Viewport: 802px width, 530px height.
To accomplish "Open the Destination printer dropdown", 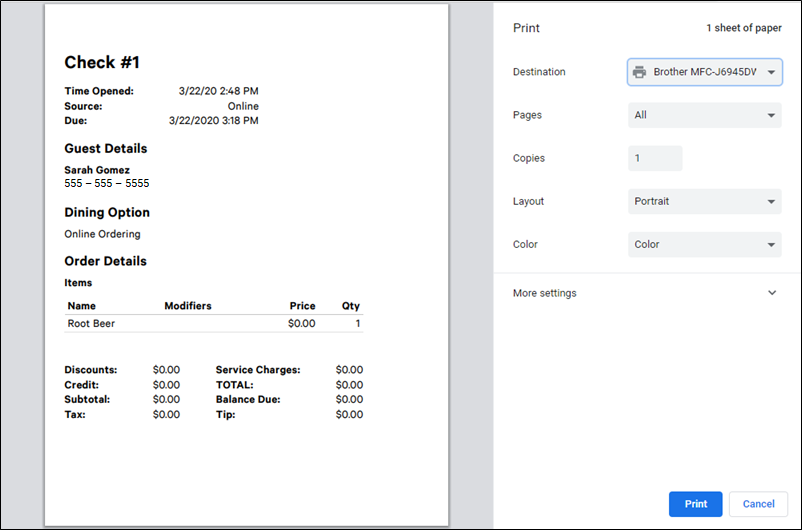I will tap(704, 72).
